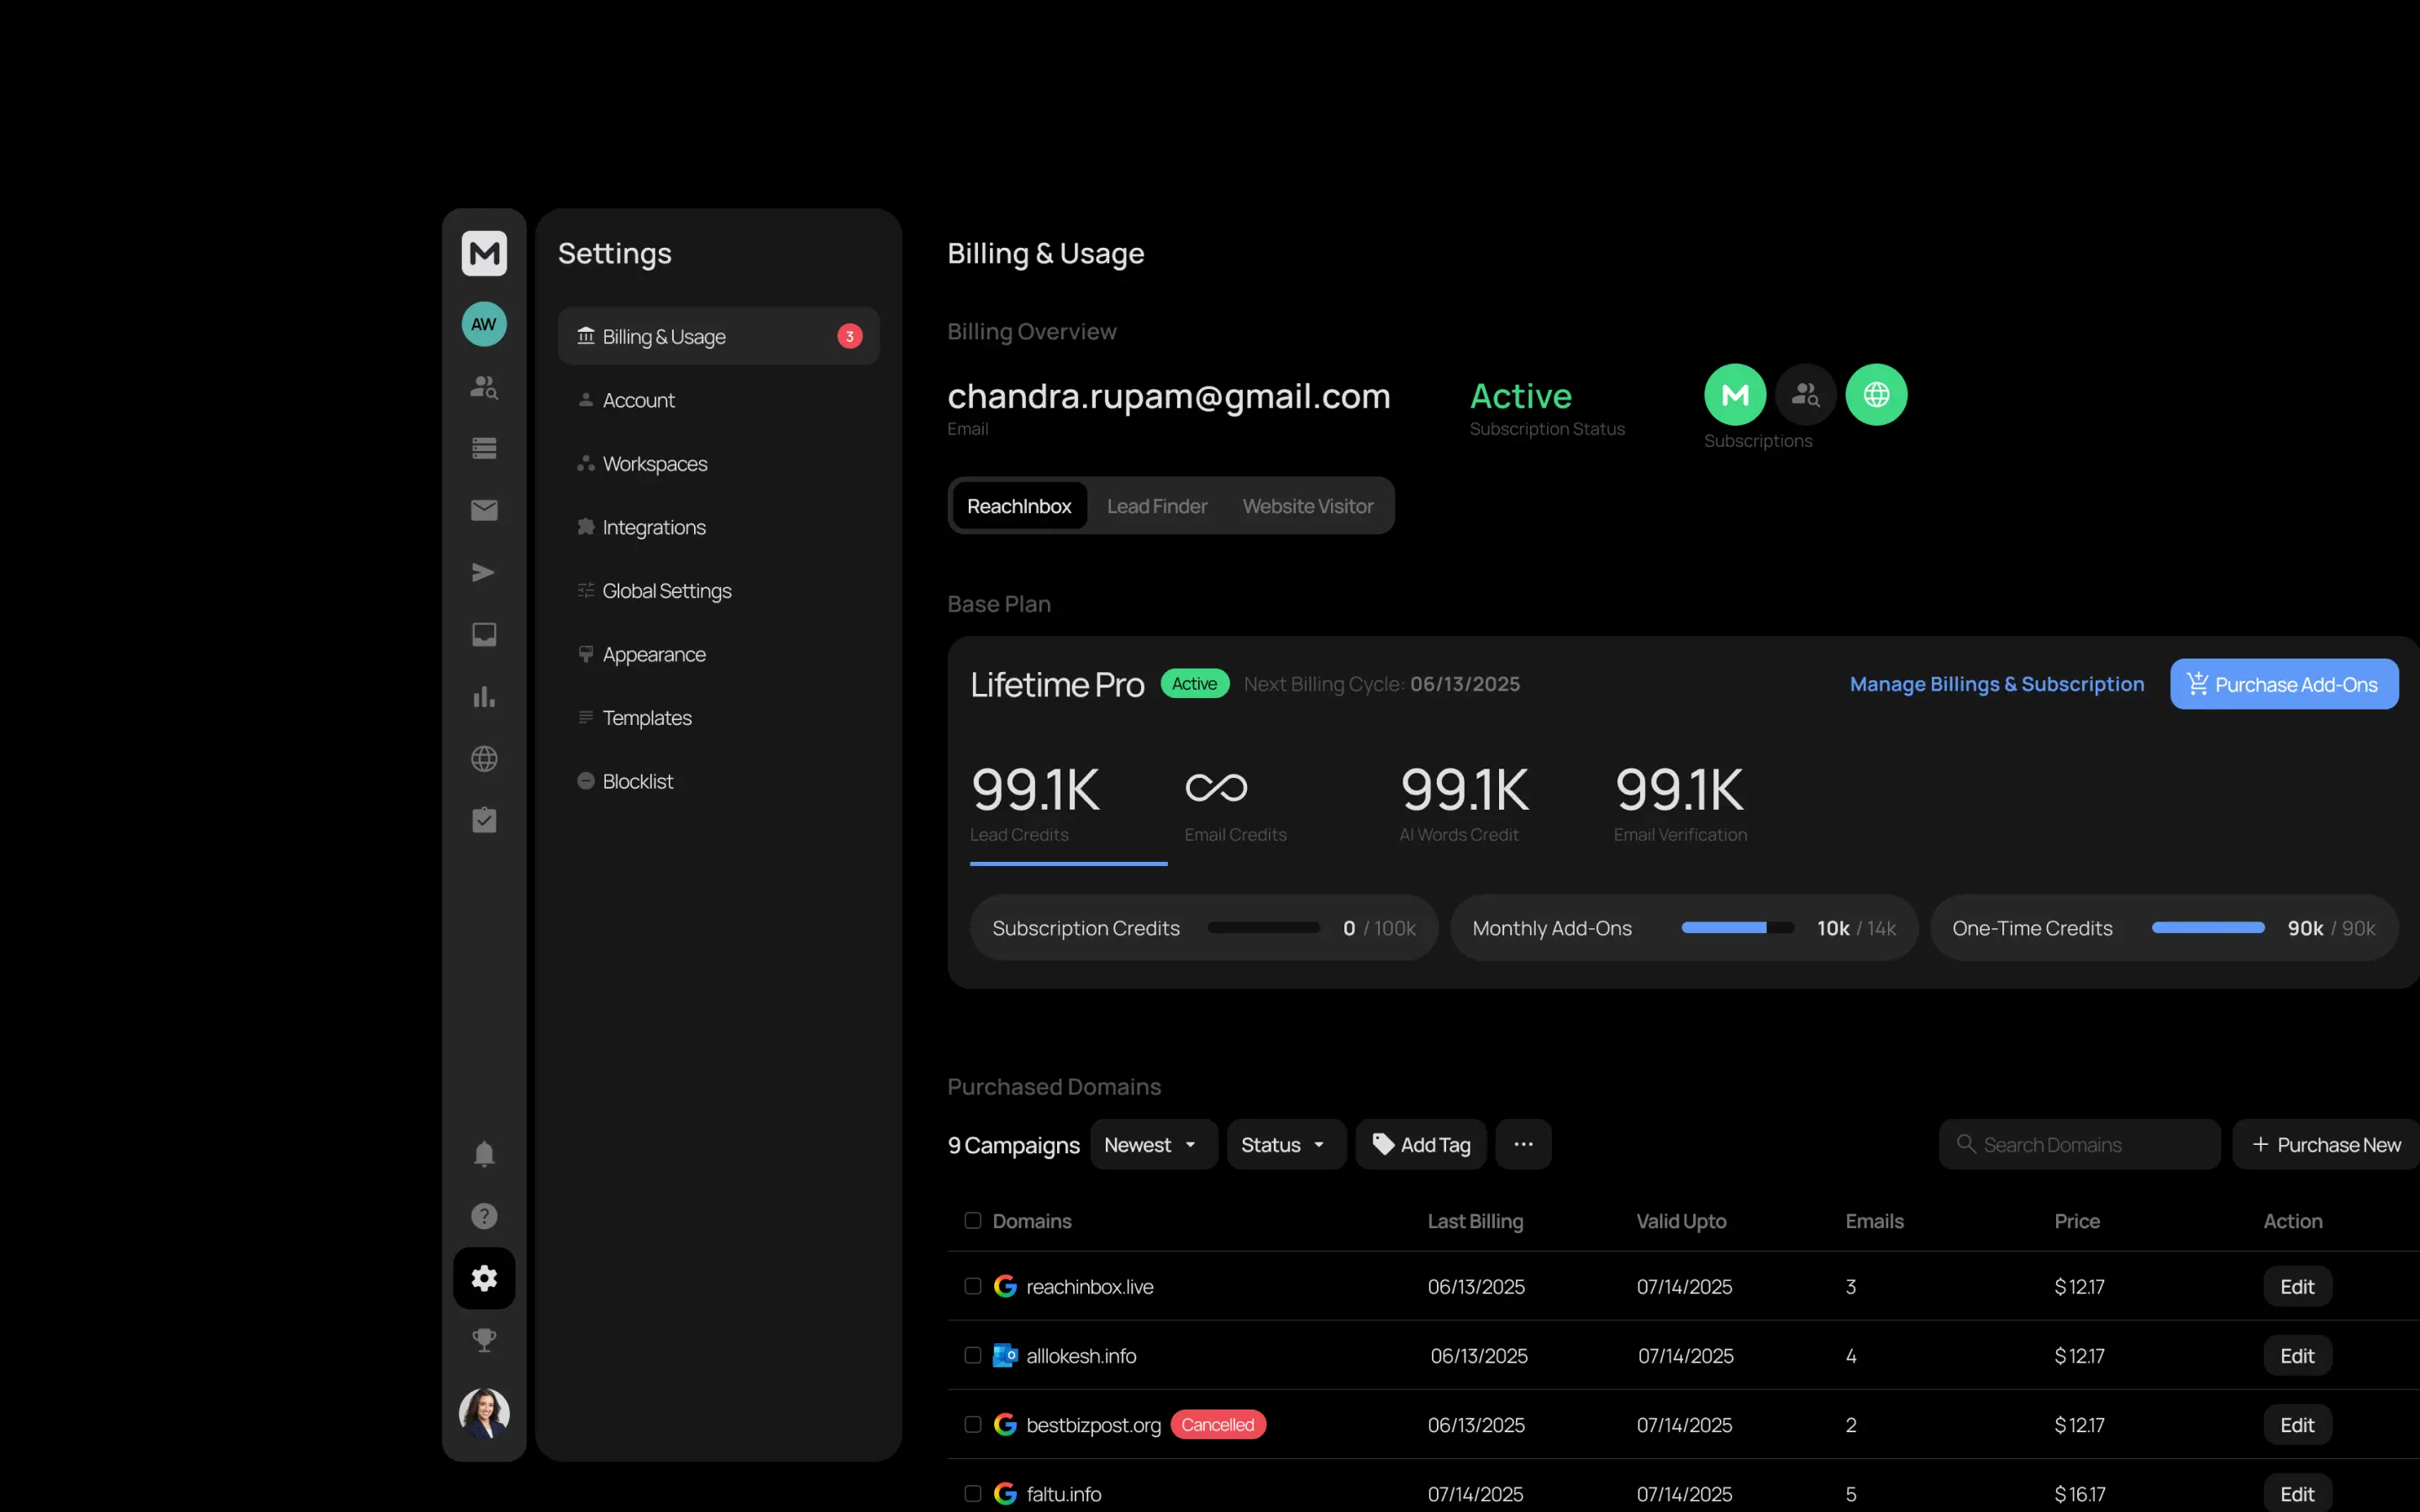Click the Cancelled tag on bestbizpost.org
The width and height of the screenshot is (2420, 1512).
point(1218,1424)
